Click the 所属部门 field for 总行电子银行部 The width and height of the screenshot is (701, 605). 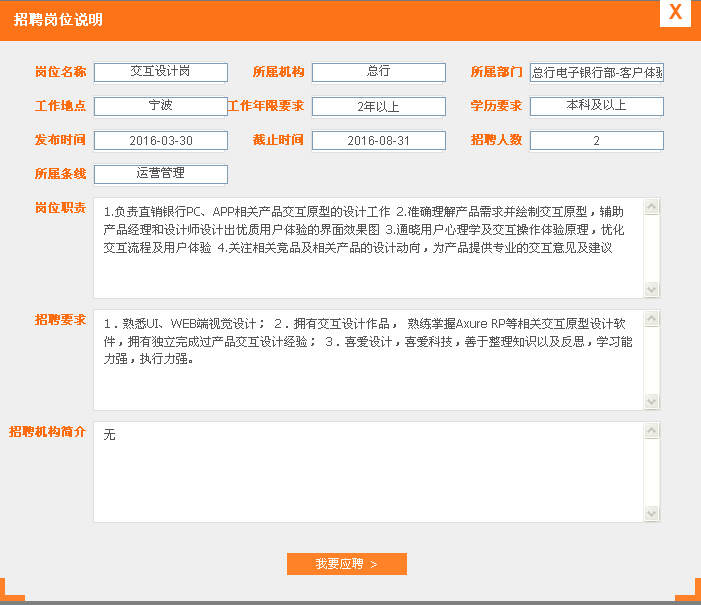596,72
